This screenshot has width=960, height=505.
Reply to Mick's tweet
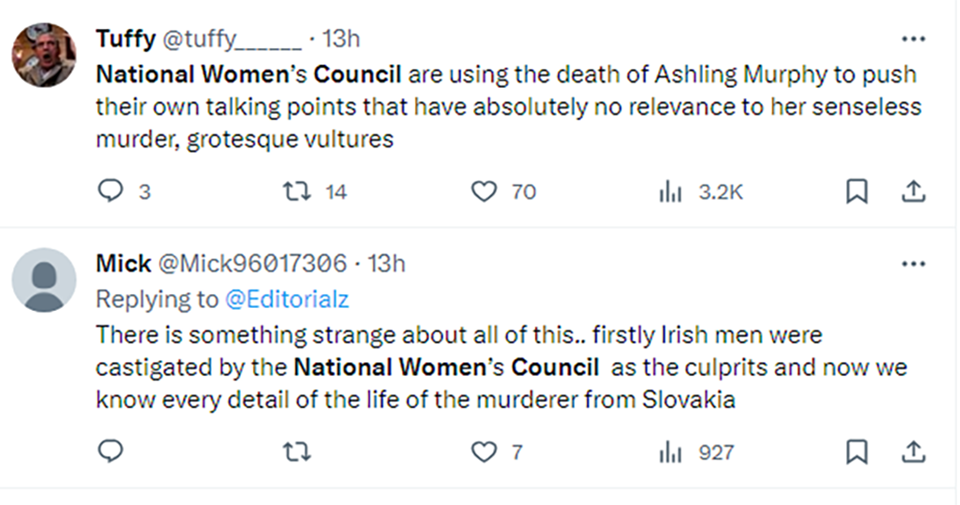110,452
